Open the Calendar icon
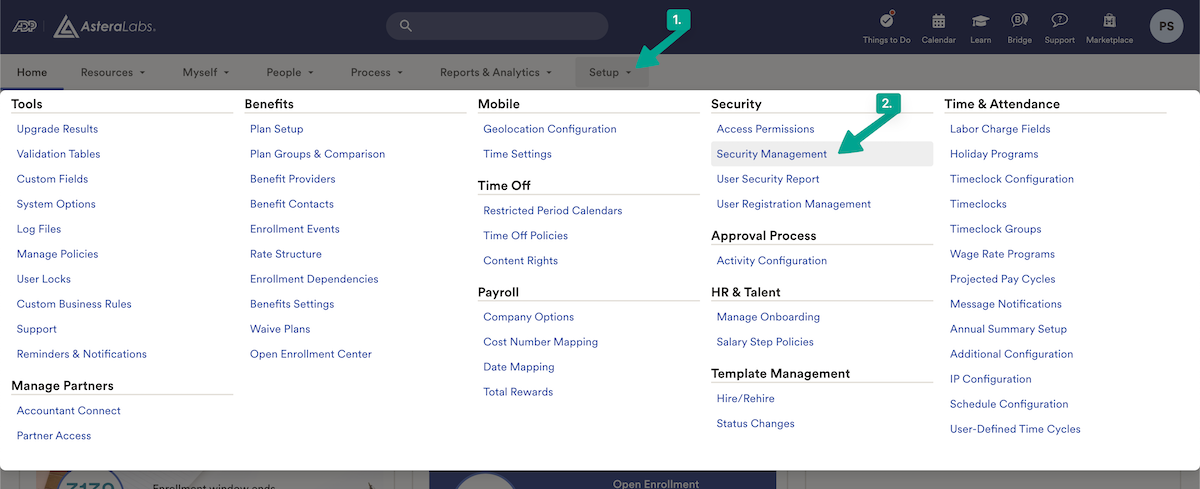The height and width of the screenshot is (489, 1200). point(938,21)
